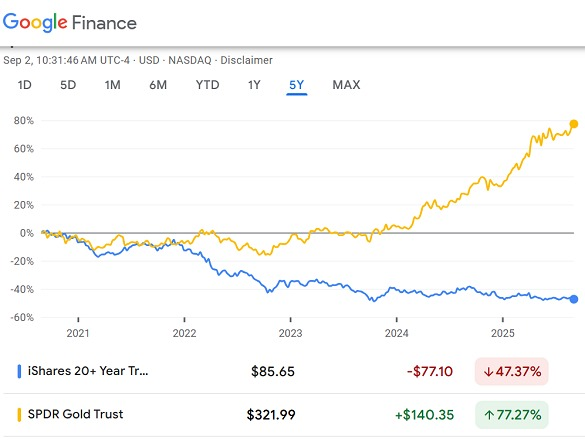
Task: Click the 2025 x-axis label
Action: 503,333
